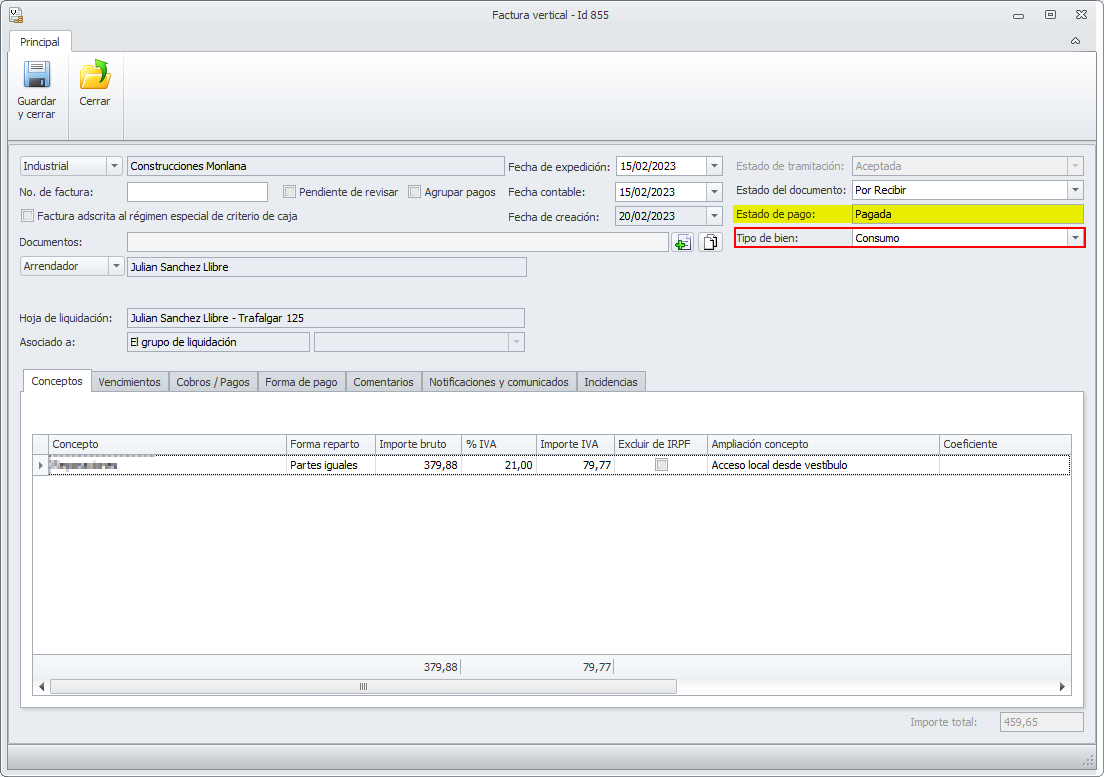
Task: Click the Importe bruto column header
Action: tap(418, 444)
